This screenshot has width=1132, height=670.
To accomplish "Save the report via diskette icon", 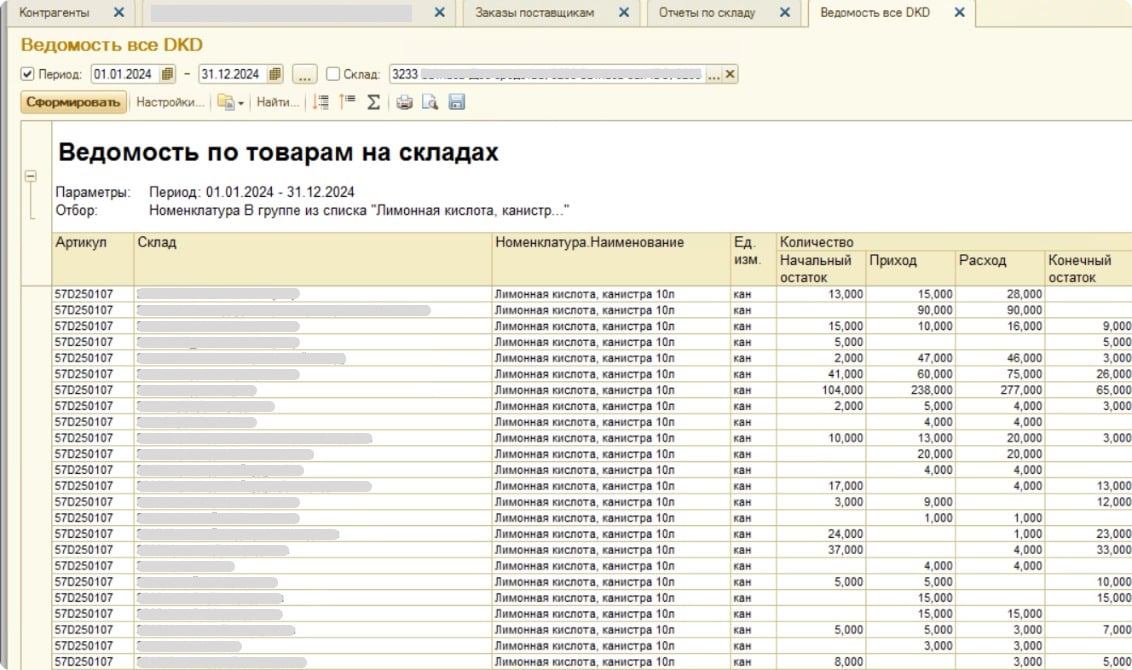I will click(x=457, y=103).
